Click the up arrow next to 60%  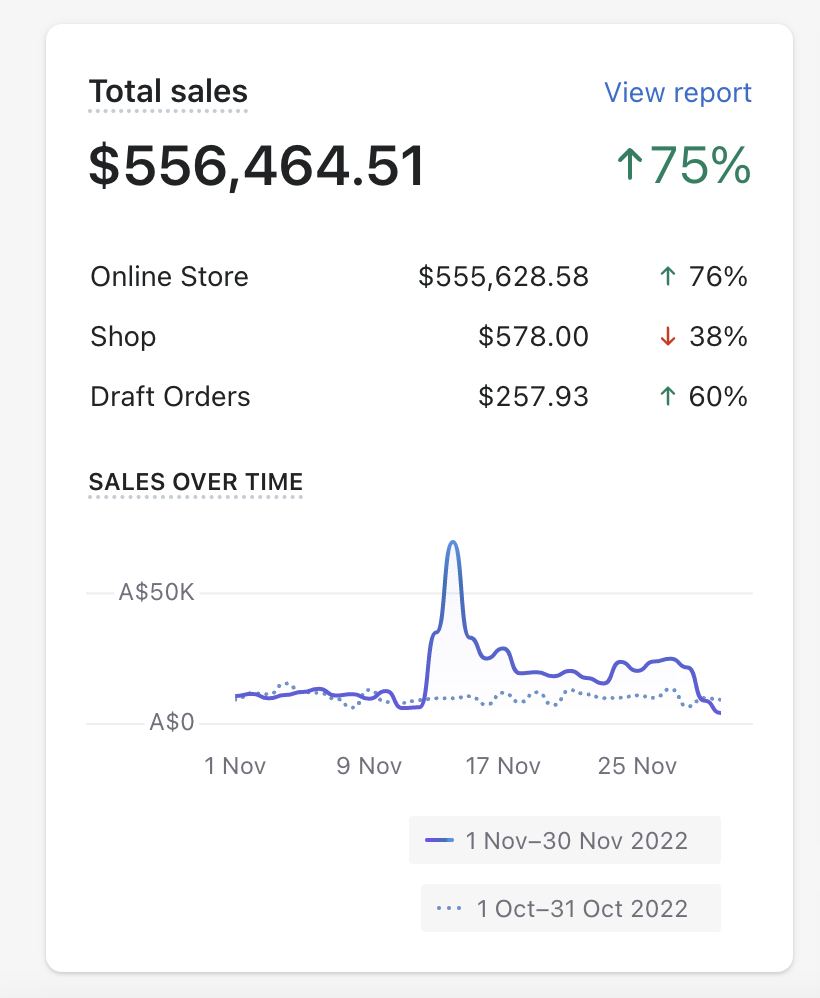click(x=667, y=397)
